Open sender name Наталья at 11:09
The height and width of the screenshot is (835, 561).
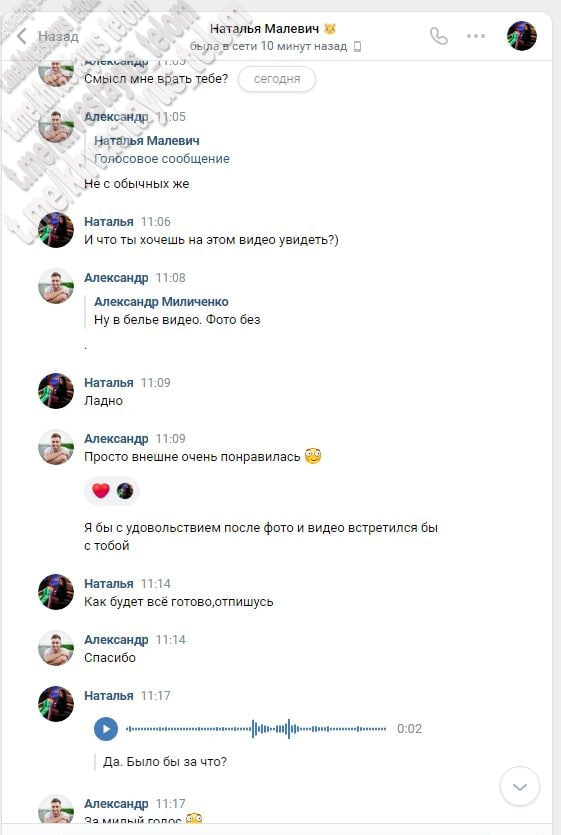[109, 382]
